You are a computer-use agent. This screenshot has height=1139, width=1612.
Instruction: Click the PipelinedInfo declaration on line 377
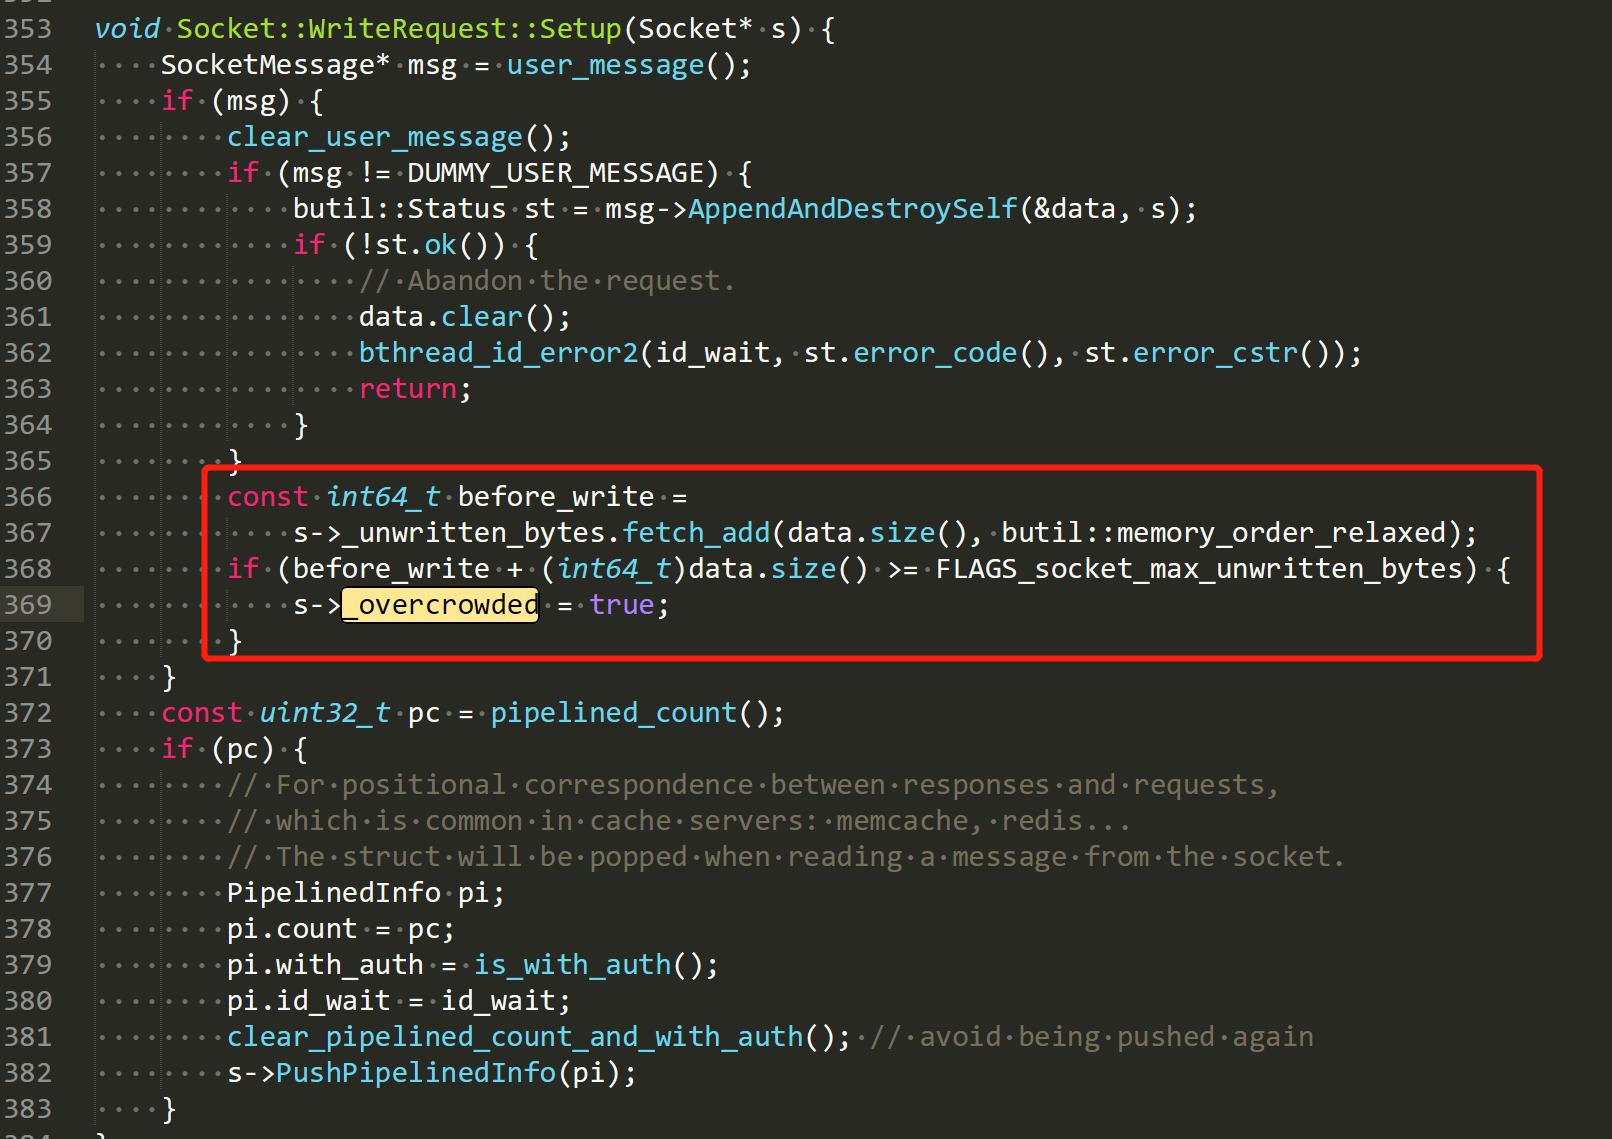[334, 892]
